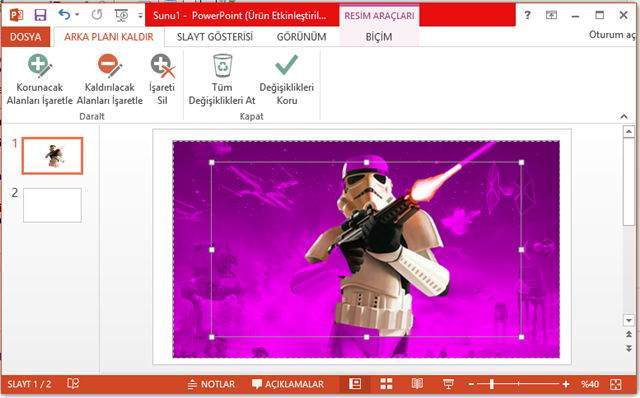Viewport: 640px width, 398px height.
Task: Open AÇIKLAMALAR comments pane
Action: (288, 384)
